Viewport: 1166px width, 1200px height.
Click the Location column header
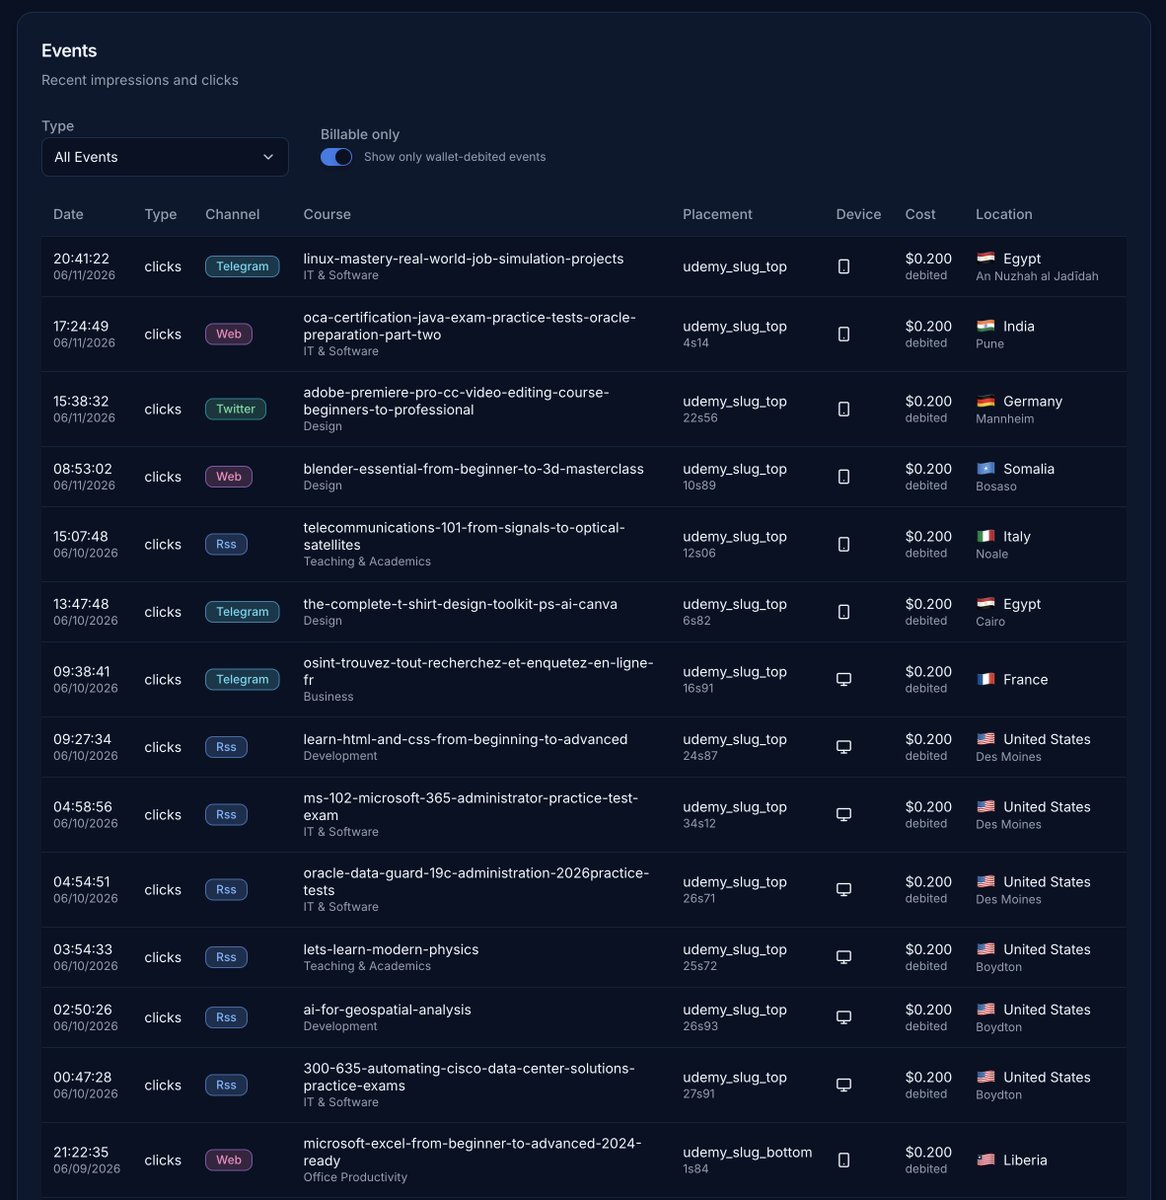pyautogui.click(x=1004, y=214)
